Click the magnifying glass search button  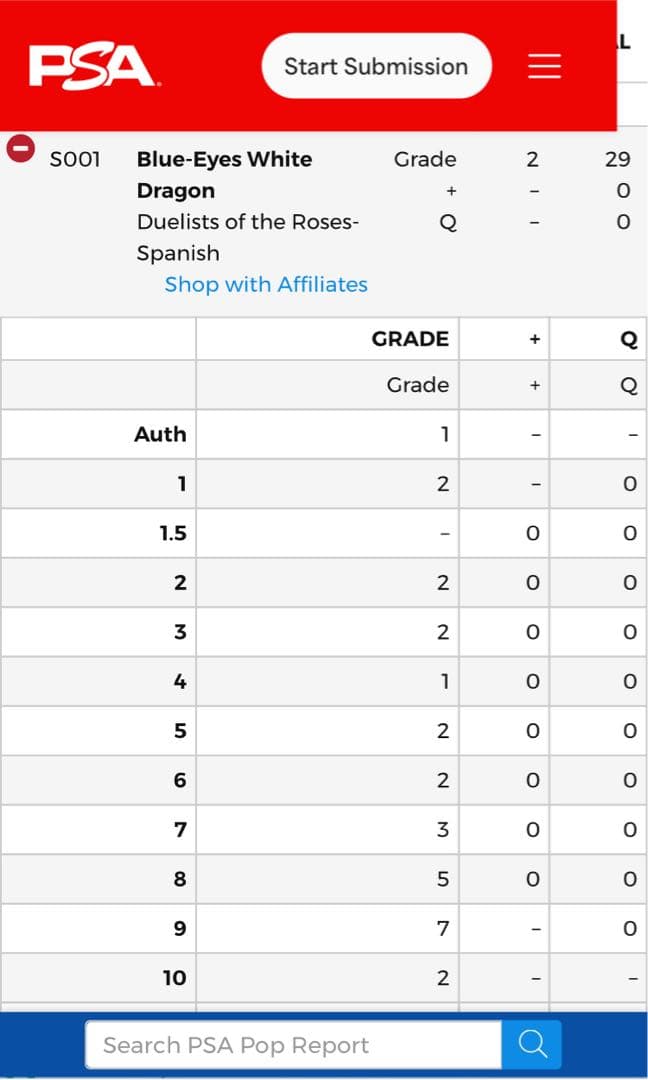[x=532, y=1045]
